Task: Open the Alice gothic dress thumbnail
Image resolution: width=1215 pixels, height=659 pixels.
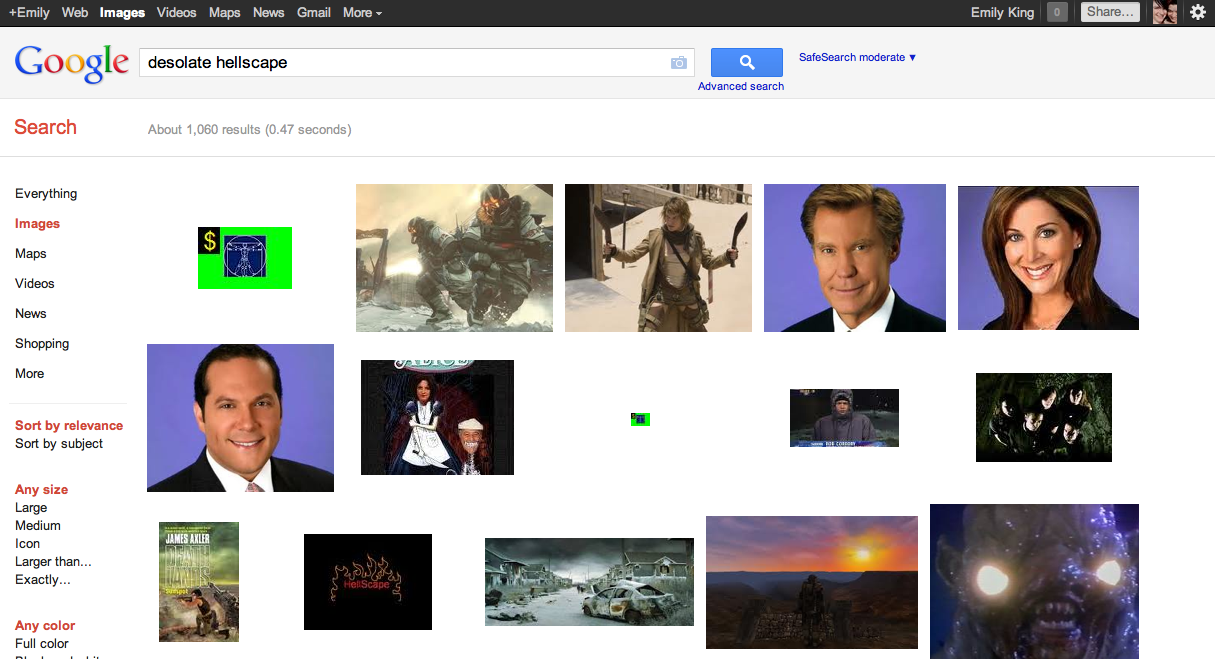Action: 437,418
